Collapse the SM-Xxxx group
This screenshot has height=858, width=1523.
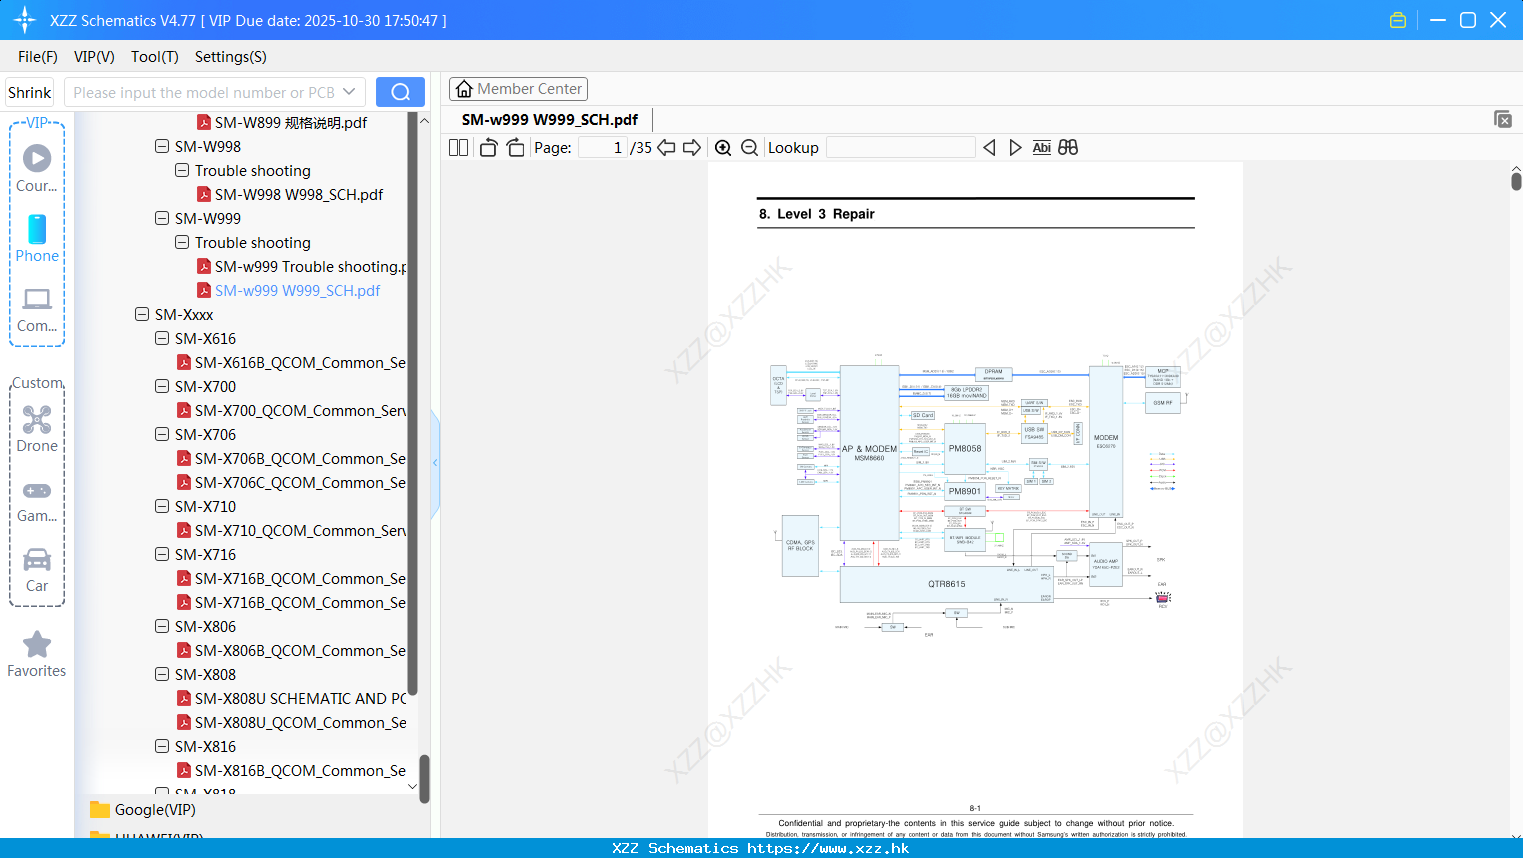tap(142, 314)
